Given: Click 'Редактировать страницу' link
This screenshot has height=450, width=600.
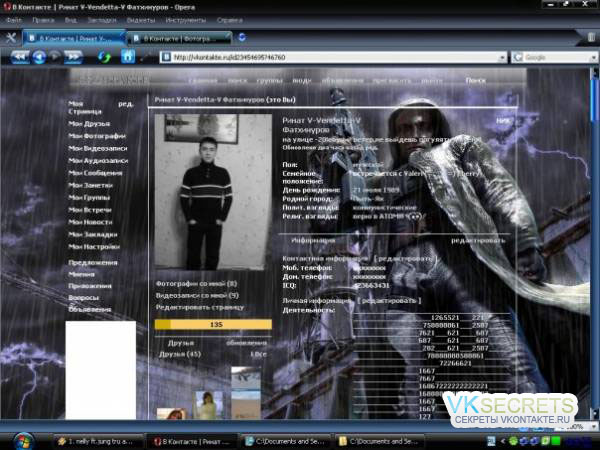Looking at the screenshot, I should [x=199, y=307].
